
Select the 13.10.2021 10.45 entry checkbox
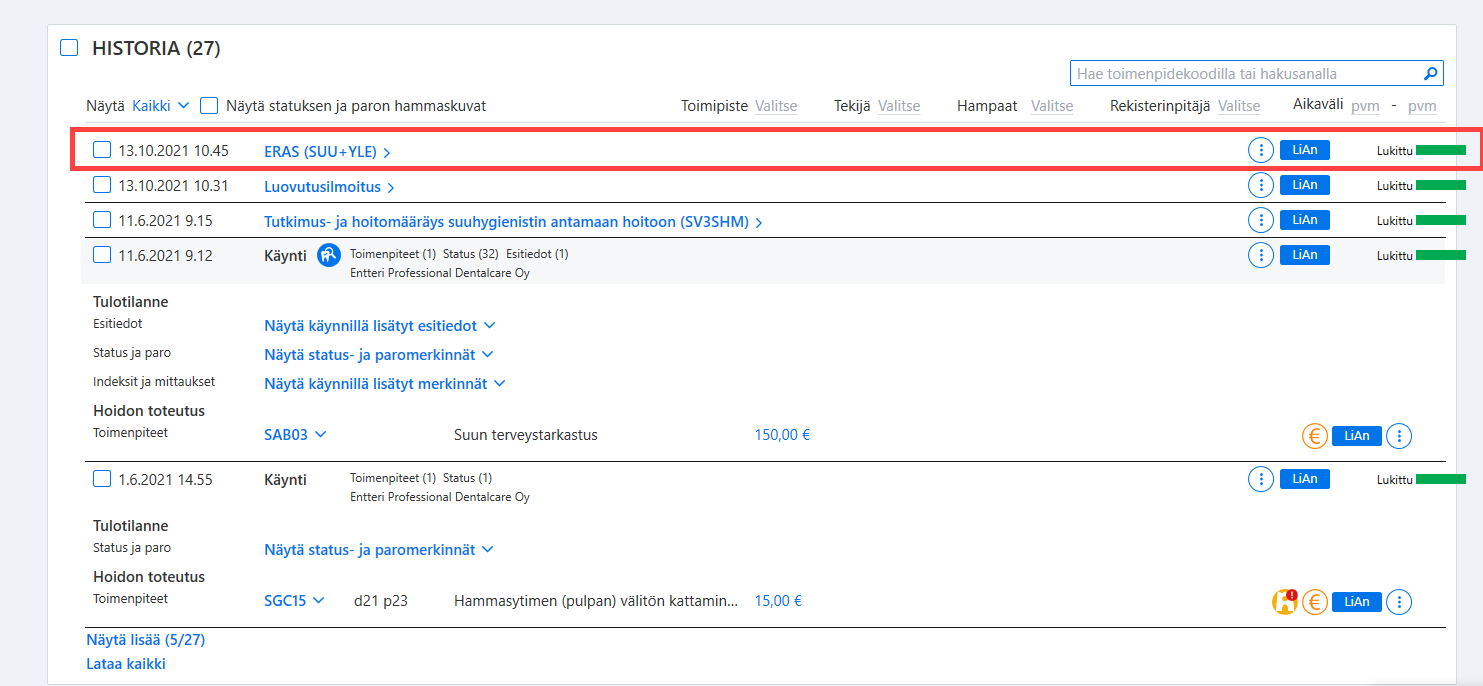pos(102,150)
